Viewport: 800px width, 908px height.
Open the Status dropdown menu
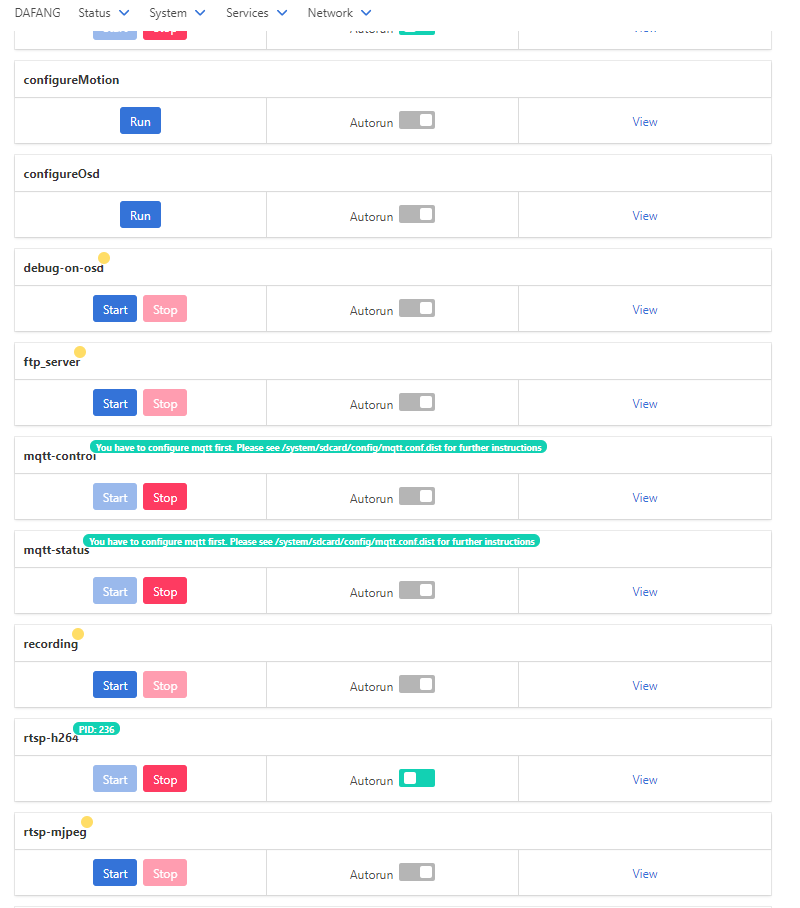103,13
